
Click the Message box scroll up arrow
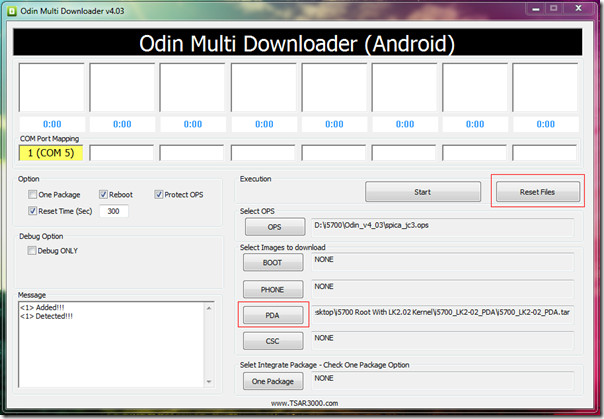coord(209,308)
